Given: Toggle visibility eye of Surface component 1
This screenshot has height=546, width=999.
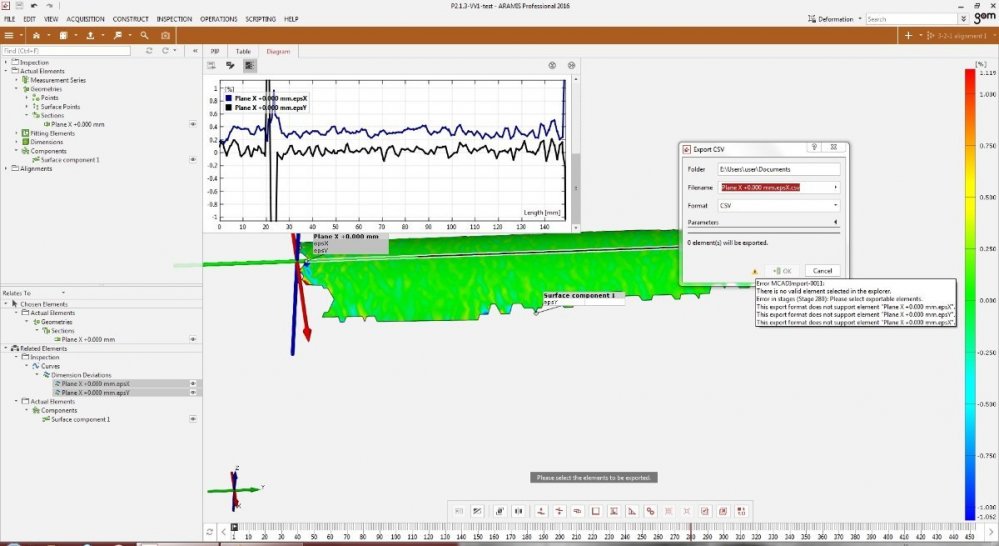Looking at the screenshot, I should tap(192, 159).
